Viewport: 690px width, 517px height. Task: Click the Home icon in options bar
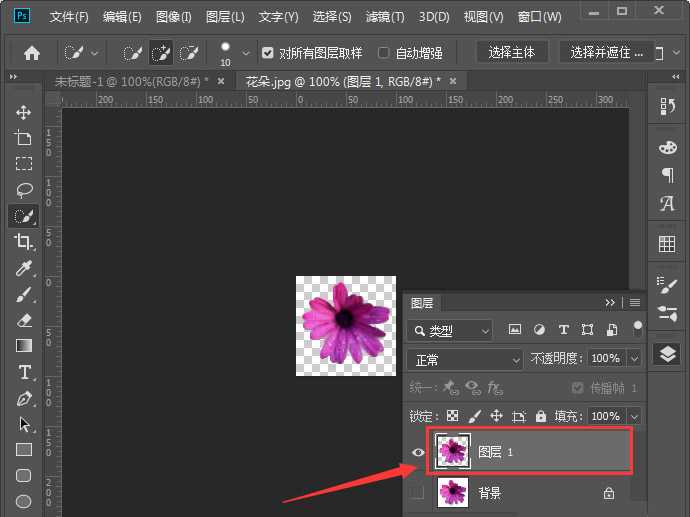coord(32,53)
